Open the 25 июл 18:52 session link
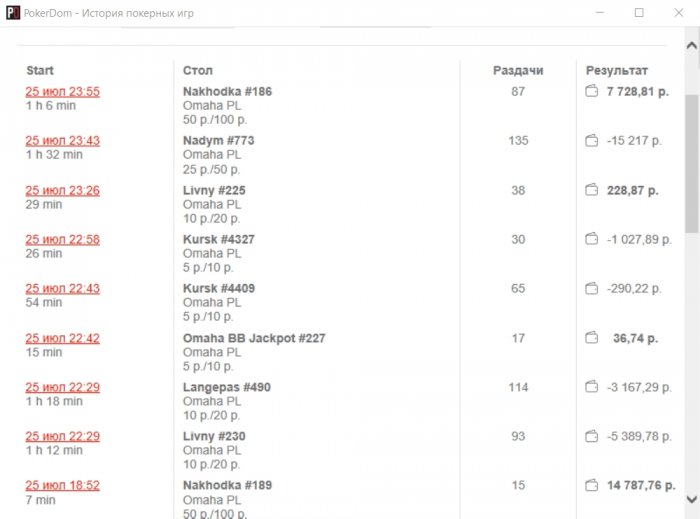 point(62,486)
